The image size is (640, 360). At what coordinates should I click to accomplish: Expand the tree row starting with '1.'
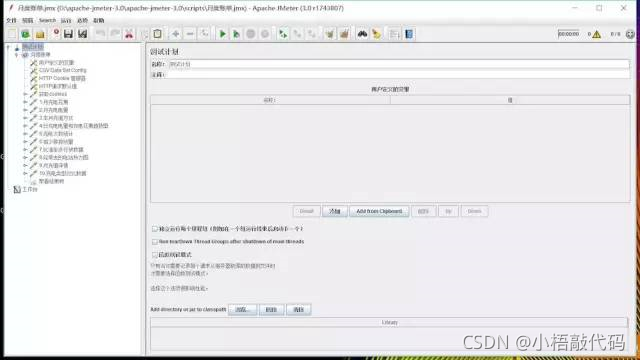(x=25, y=102)
